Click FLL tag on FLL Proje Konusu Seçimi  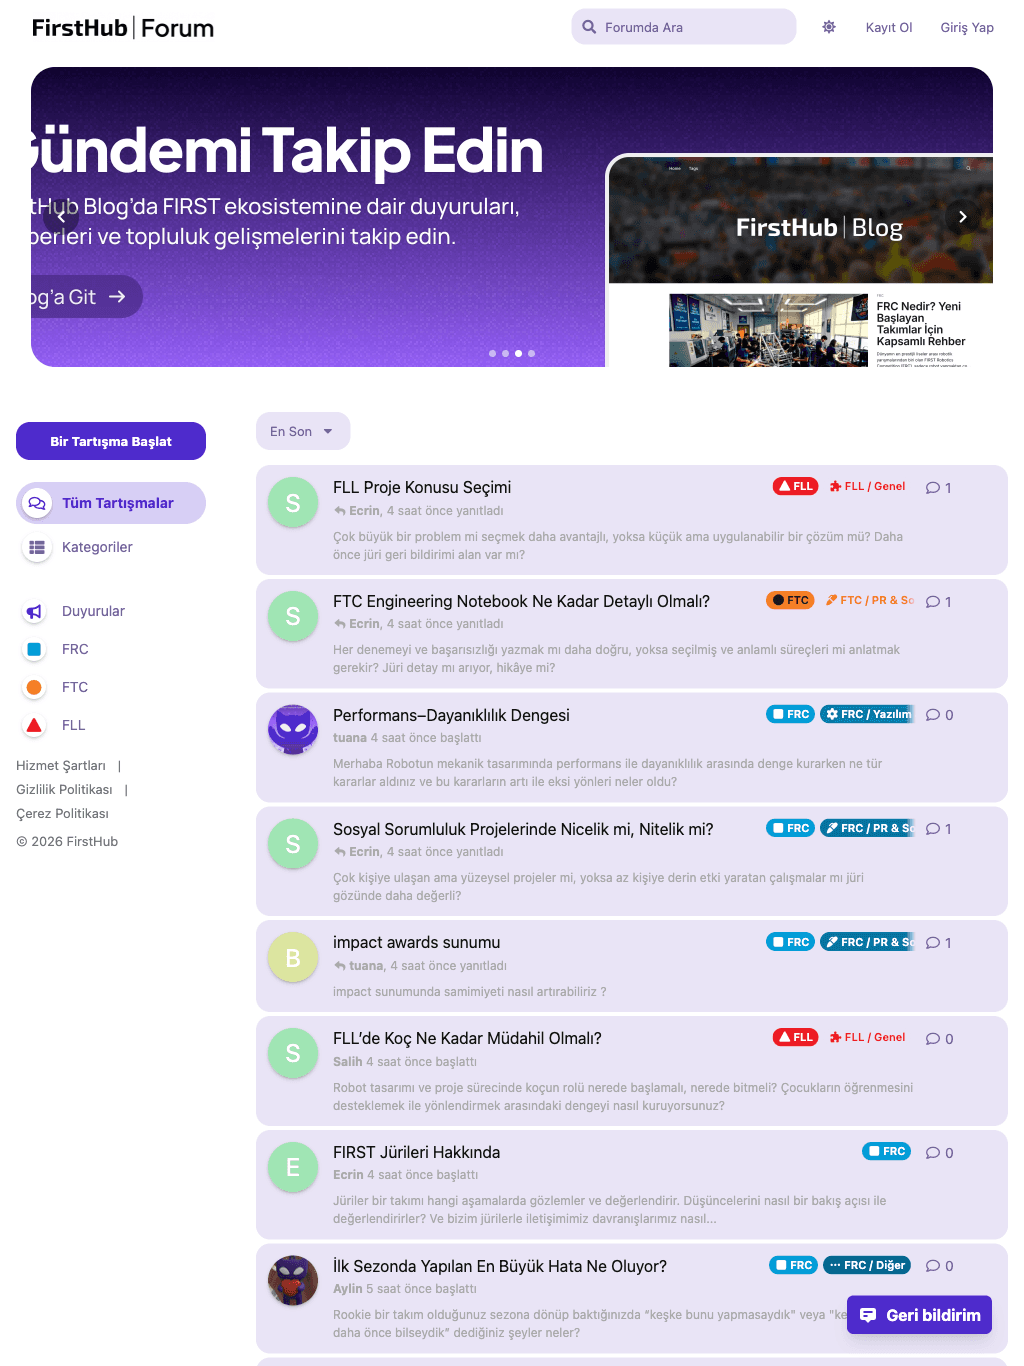coord(796,486)
